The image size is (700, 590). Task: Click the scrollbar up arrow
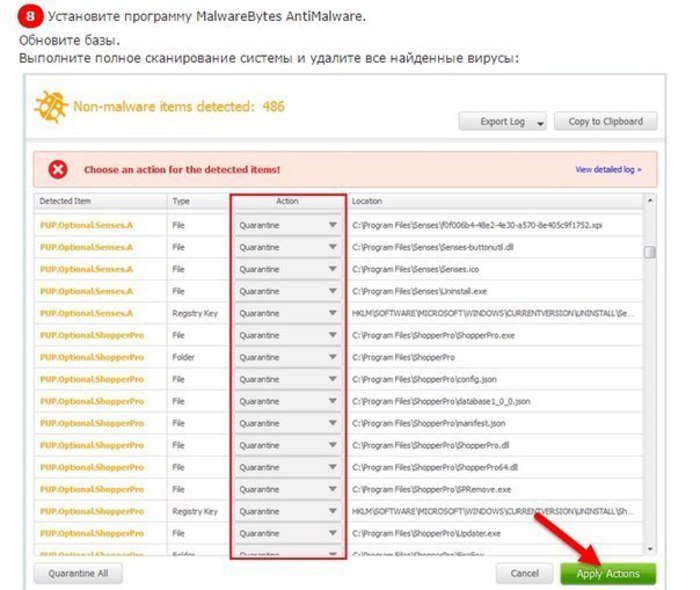click(x=650, y=202)
